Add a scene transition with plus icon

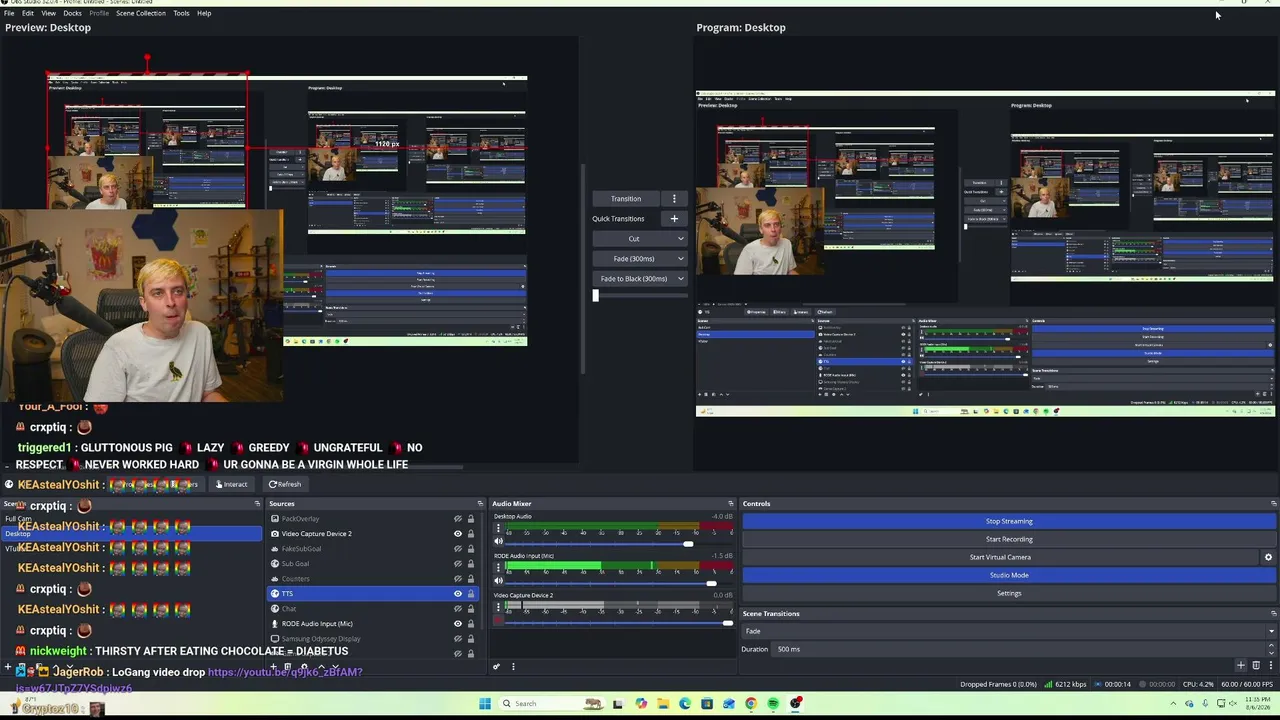point(1241,665)
